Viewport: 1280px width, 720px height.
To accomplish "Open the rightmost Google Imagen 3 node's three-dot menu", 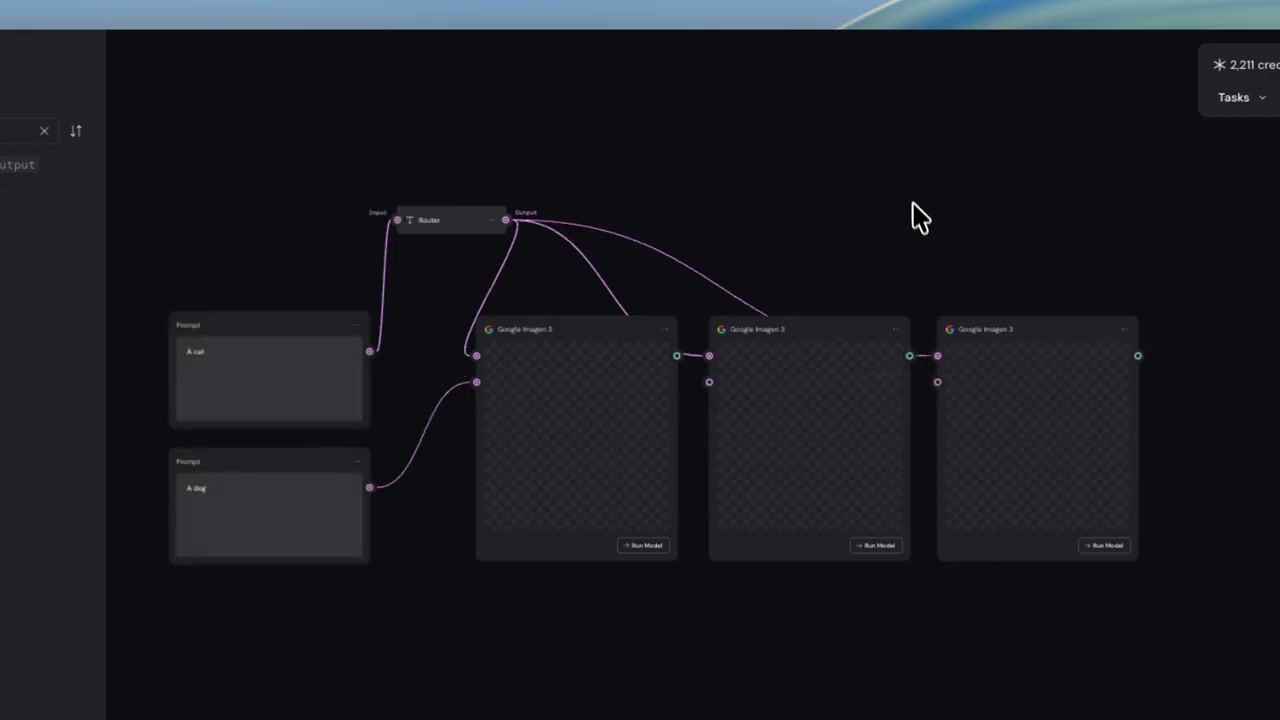I will coord(1124,329).
